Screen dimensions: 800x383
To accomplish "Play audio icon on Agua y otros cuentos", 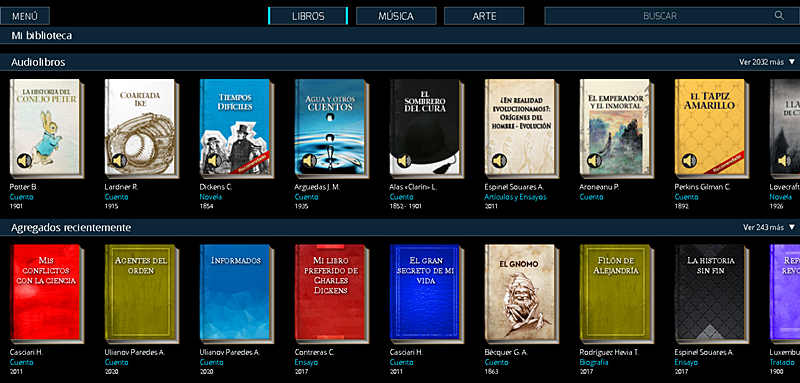I will pos(309,161).
